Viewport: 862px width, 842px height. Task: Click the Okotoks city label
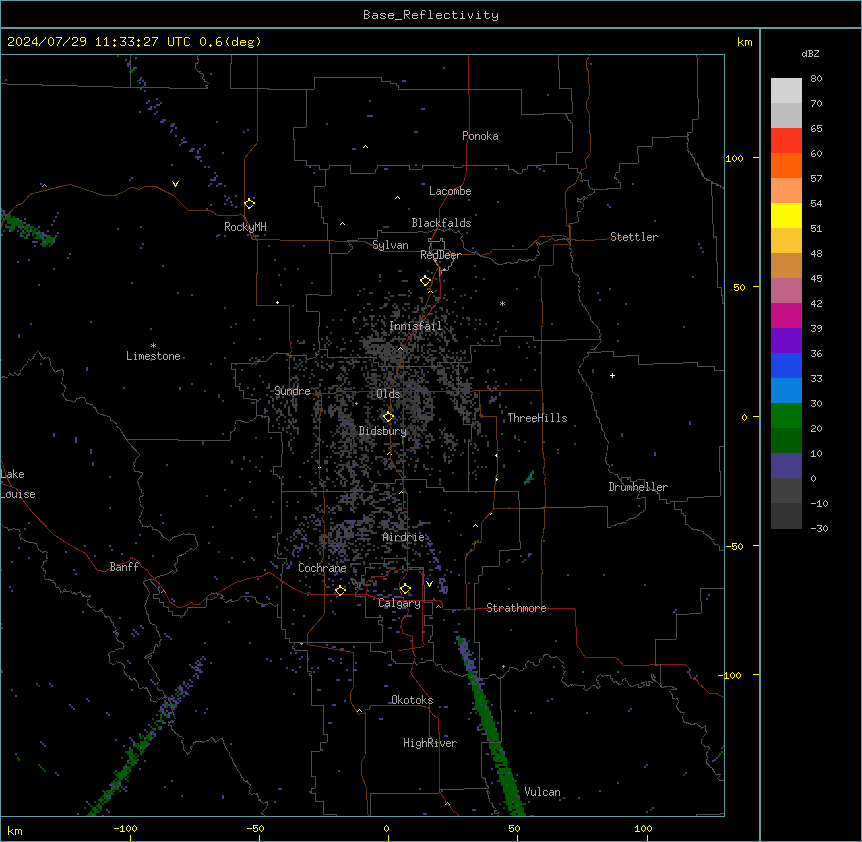tap(412, 700)
